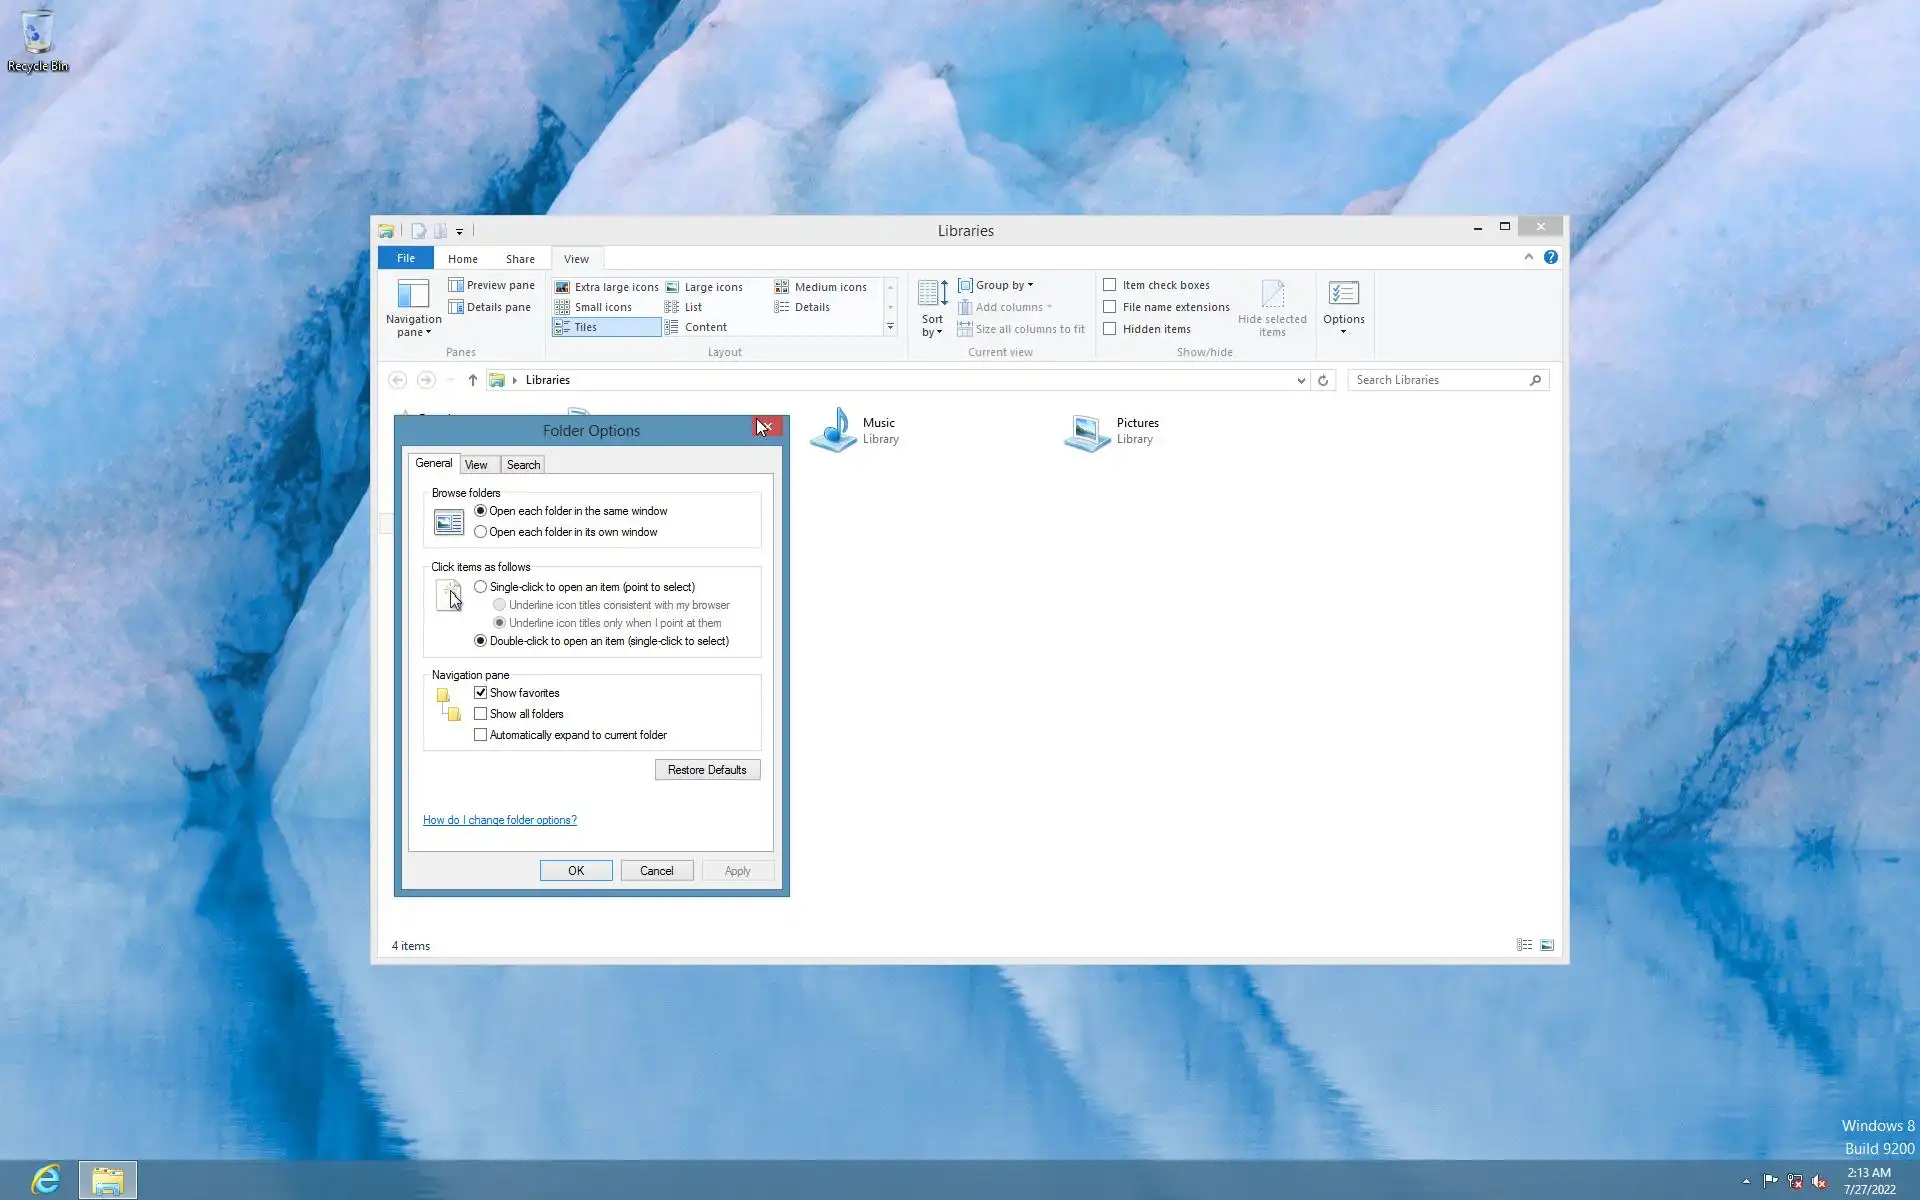The image size is (1920, 1200).
Task: Click the Options icon in the ribbon
Action: tap(1343, 294)
